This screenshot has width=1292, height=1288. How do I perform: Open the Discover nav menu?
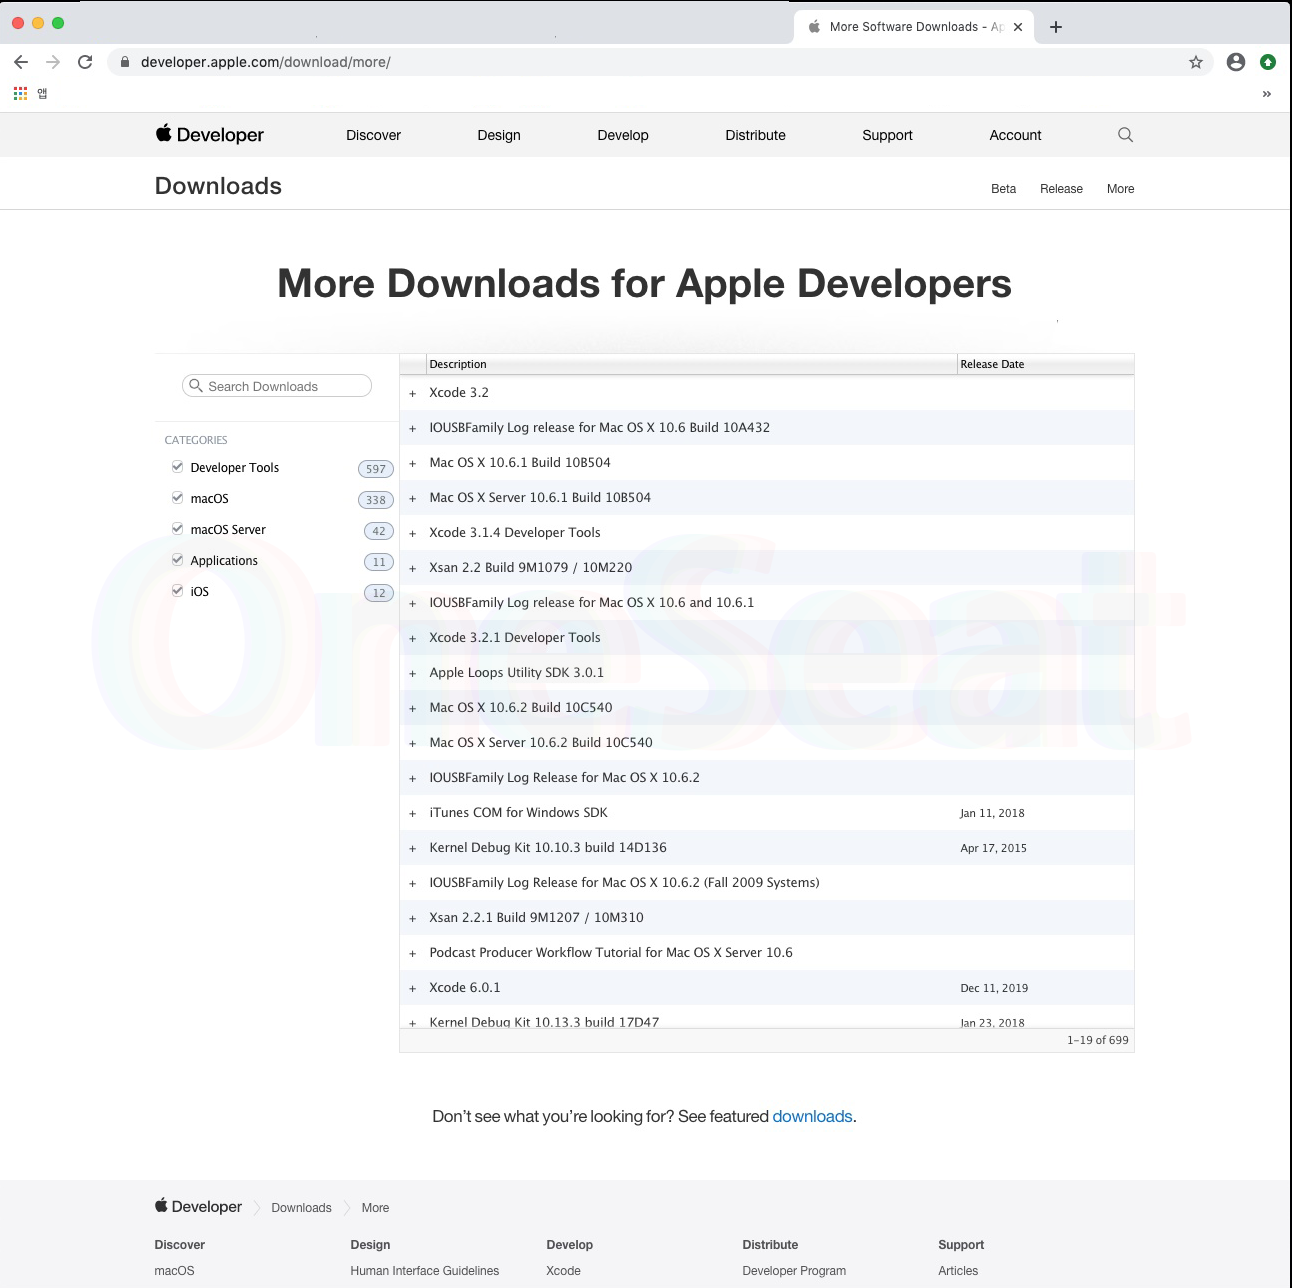[373, 135]
